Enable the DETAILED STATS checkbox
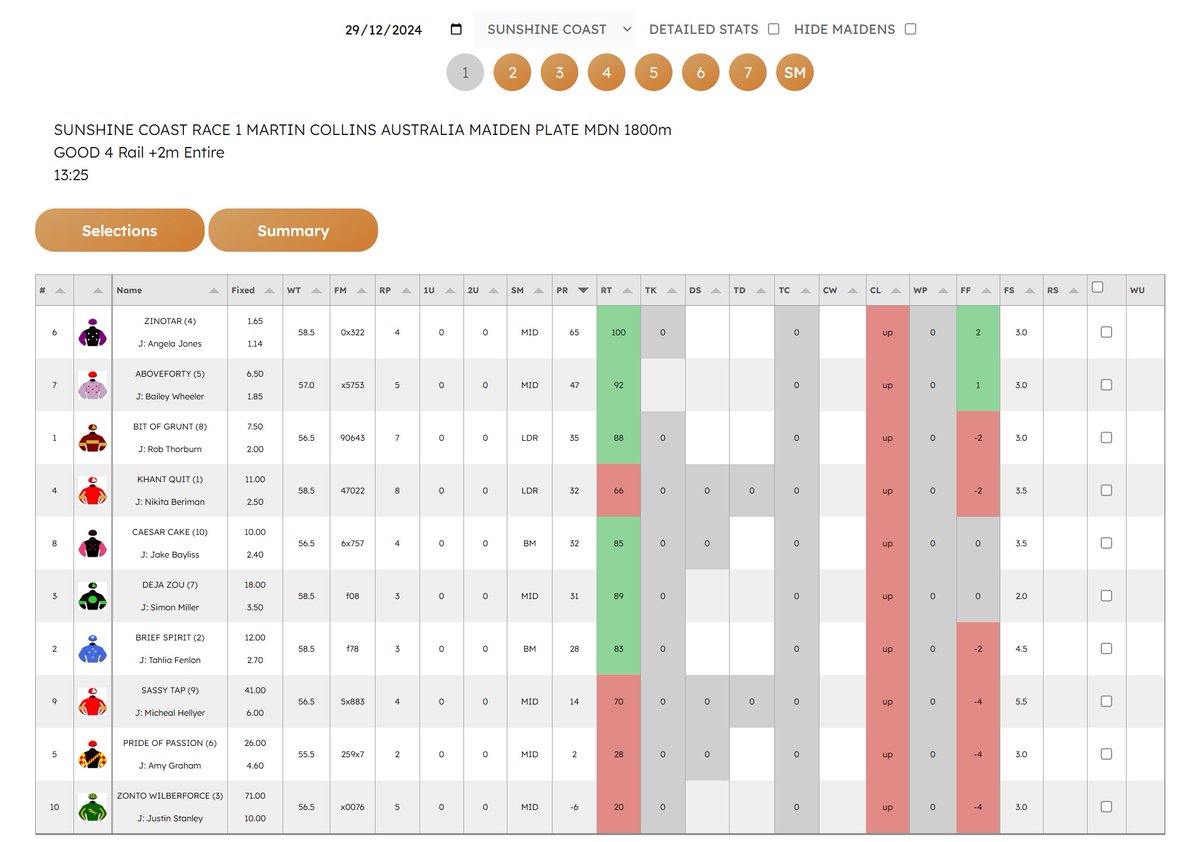Image resolution: width=1200 pixels, height=842 pixels. point(773,29)
